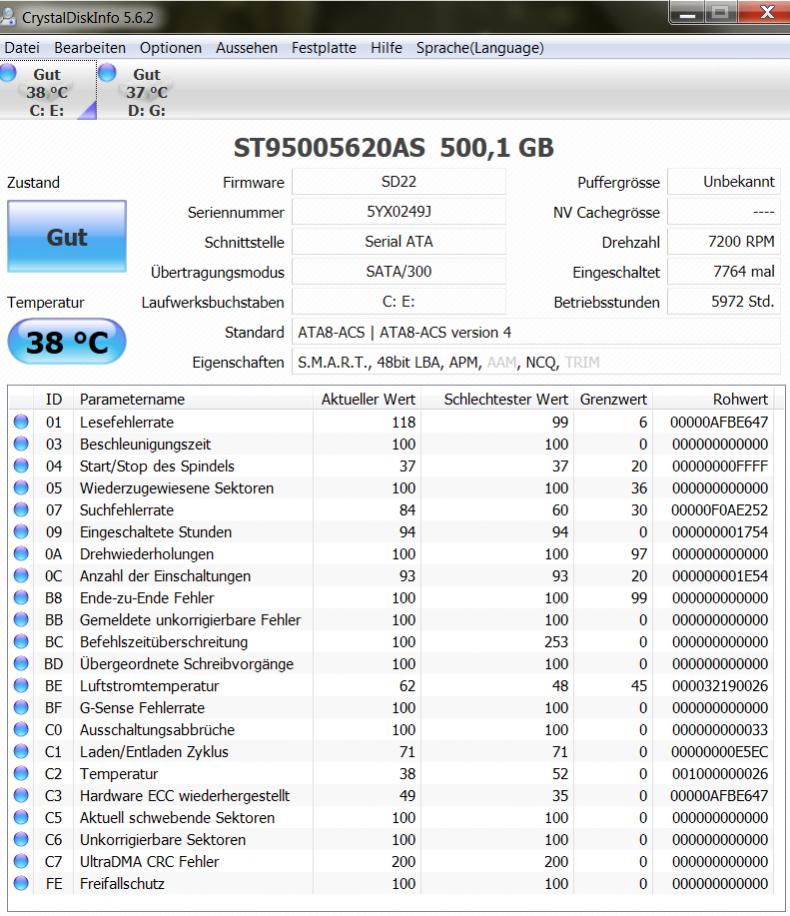Screen dimensions: 790x916
Task: Click the Aktueller Wert column header
Action: pyautogui.click(x=367, y=399)
